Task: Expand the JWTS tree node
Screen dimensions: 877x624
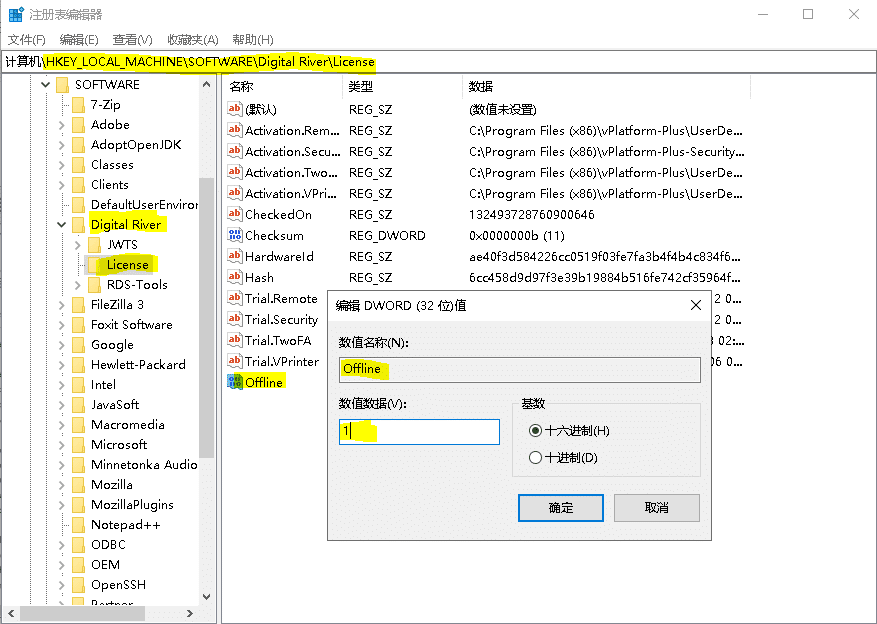Action: [78, 245]
